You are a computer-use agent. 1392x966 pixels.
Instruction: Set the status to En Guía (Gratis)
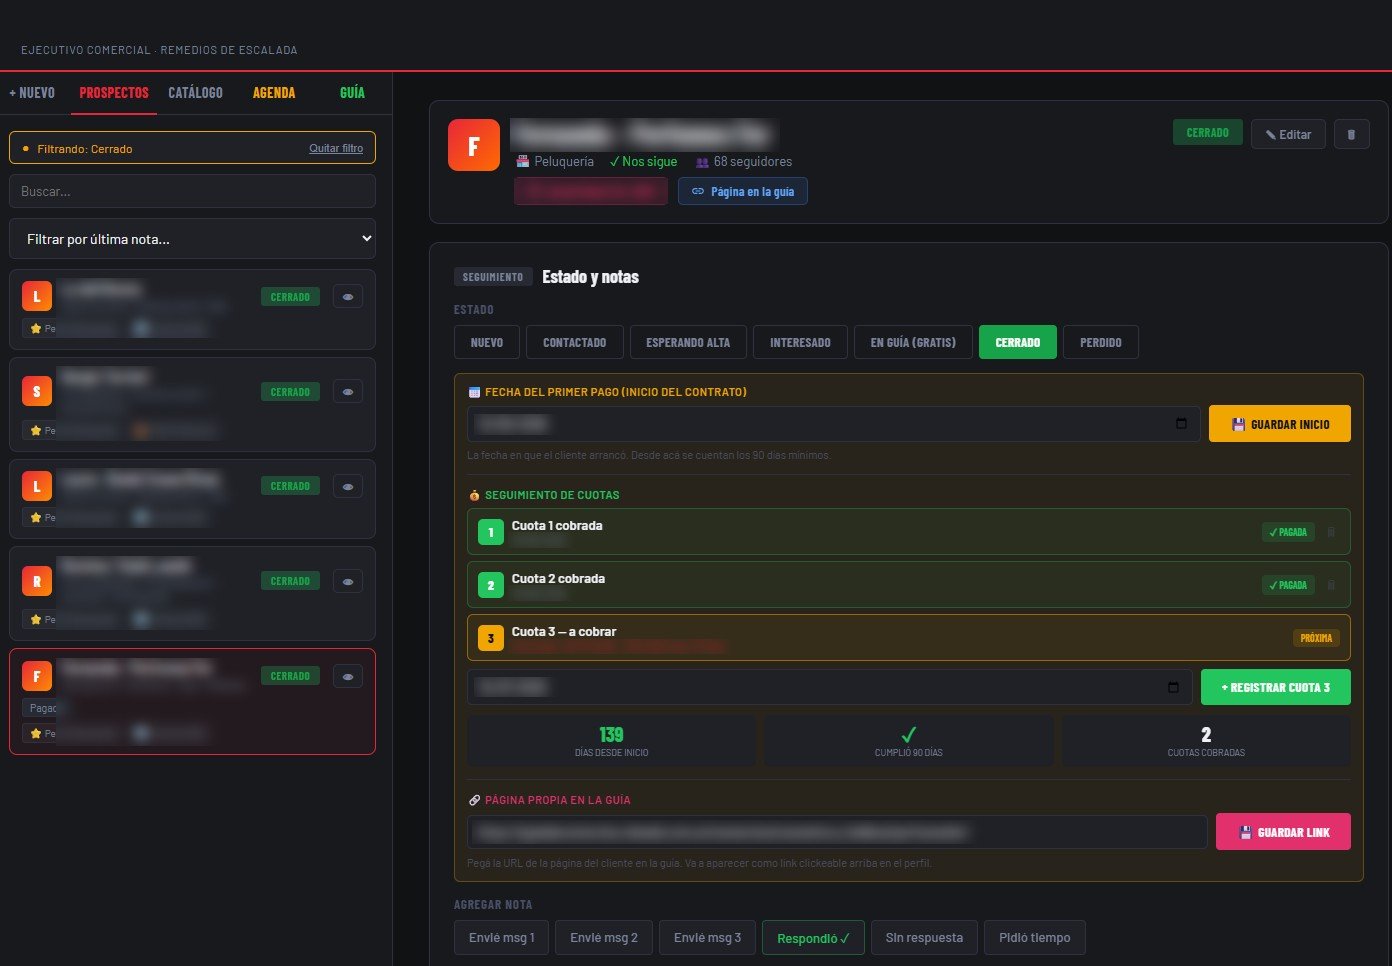(913, 342)
